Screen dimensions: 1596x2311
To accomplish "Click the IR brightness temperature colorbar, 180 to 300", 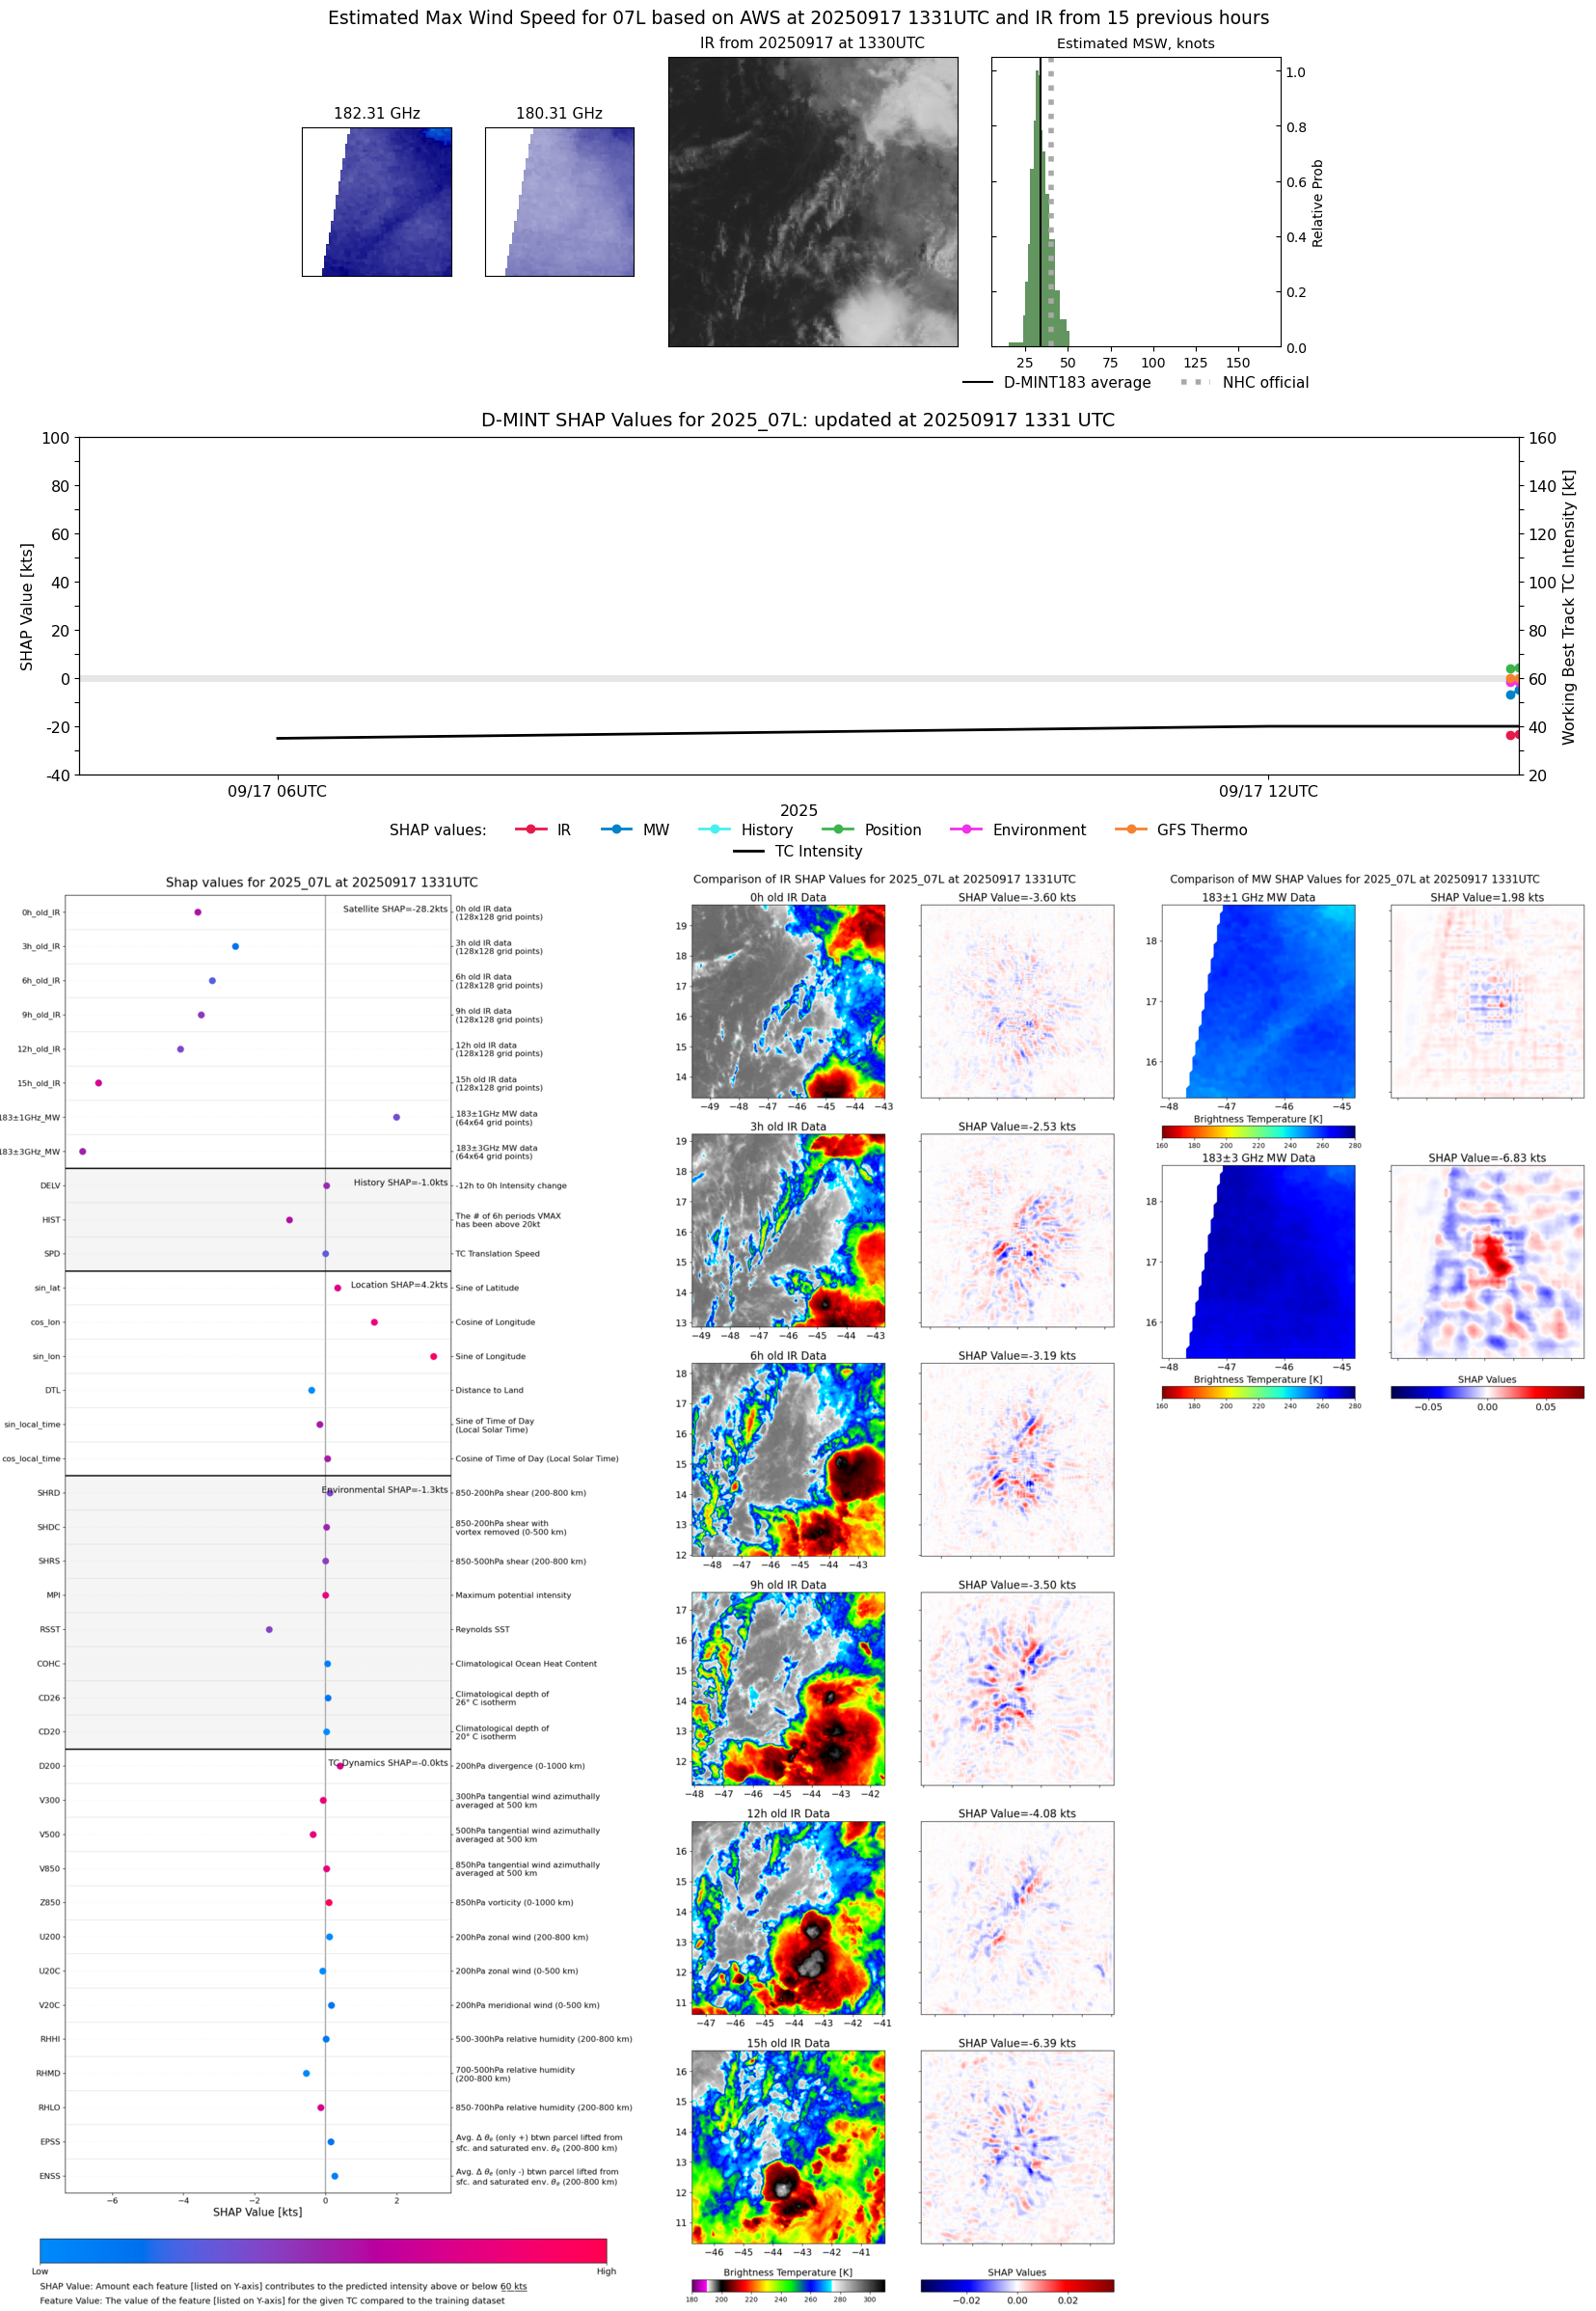I will pos(788,2286).
